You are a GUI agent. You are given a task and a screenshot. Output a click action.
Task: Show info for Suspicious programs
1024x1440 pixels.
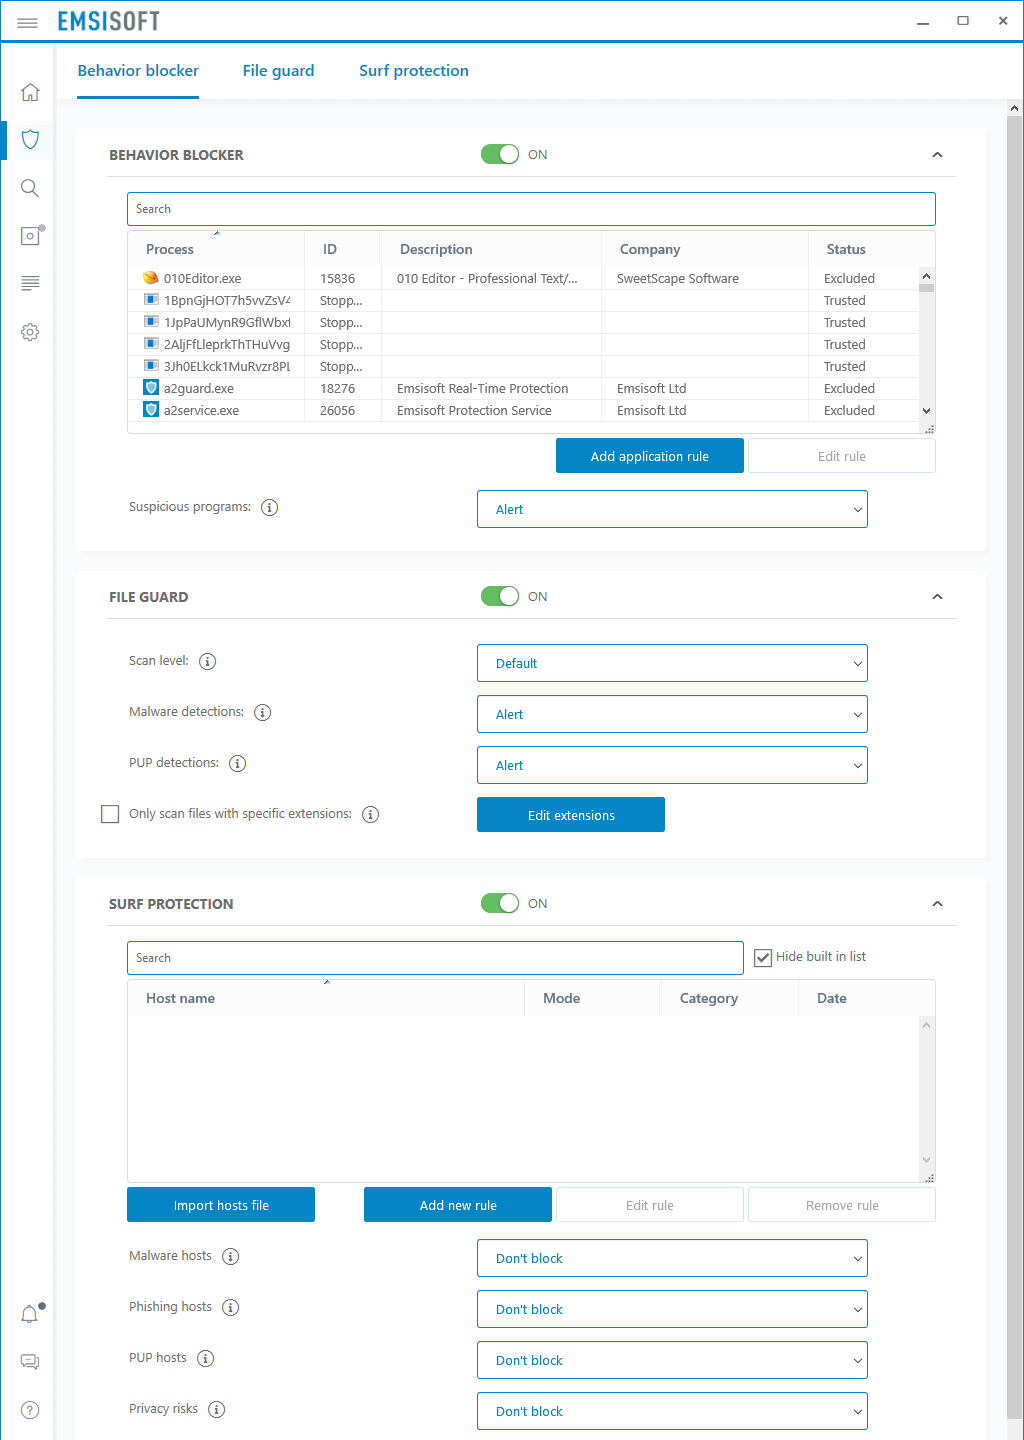269,508
